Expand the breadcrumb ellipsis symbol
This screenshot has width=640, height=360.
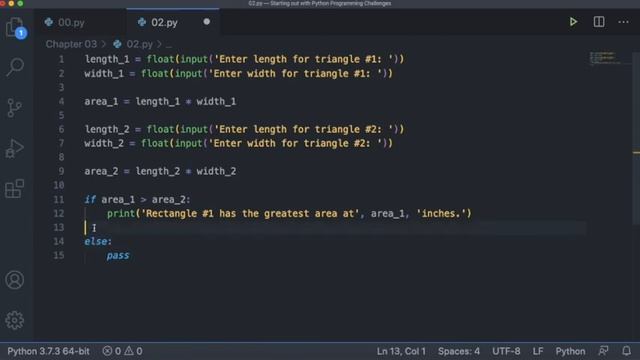tap(169, 44)
